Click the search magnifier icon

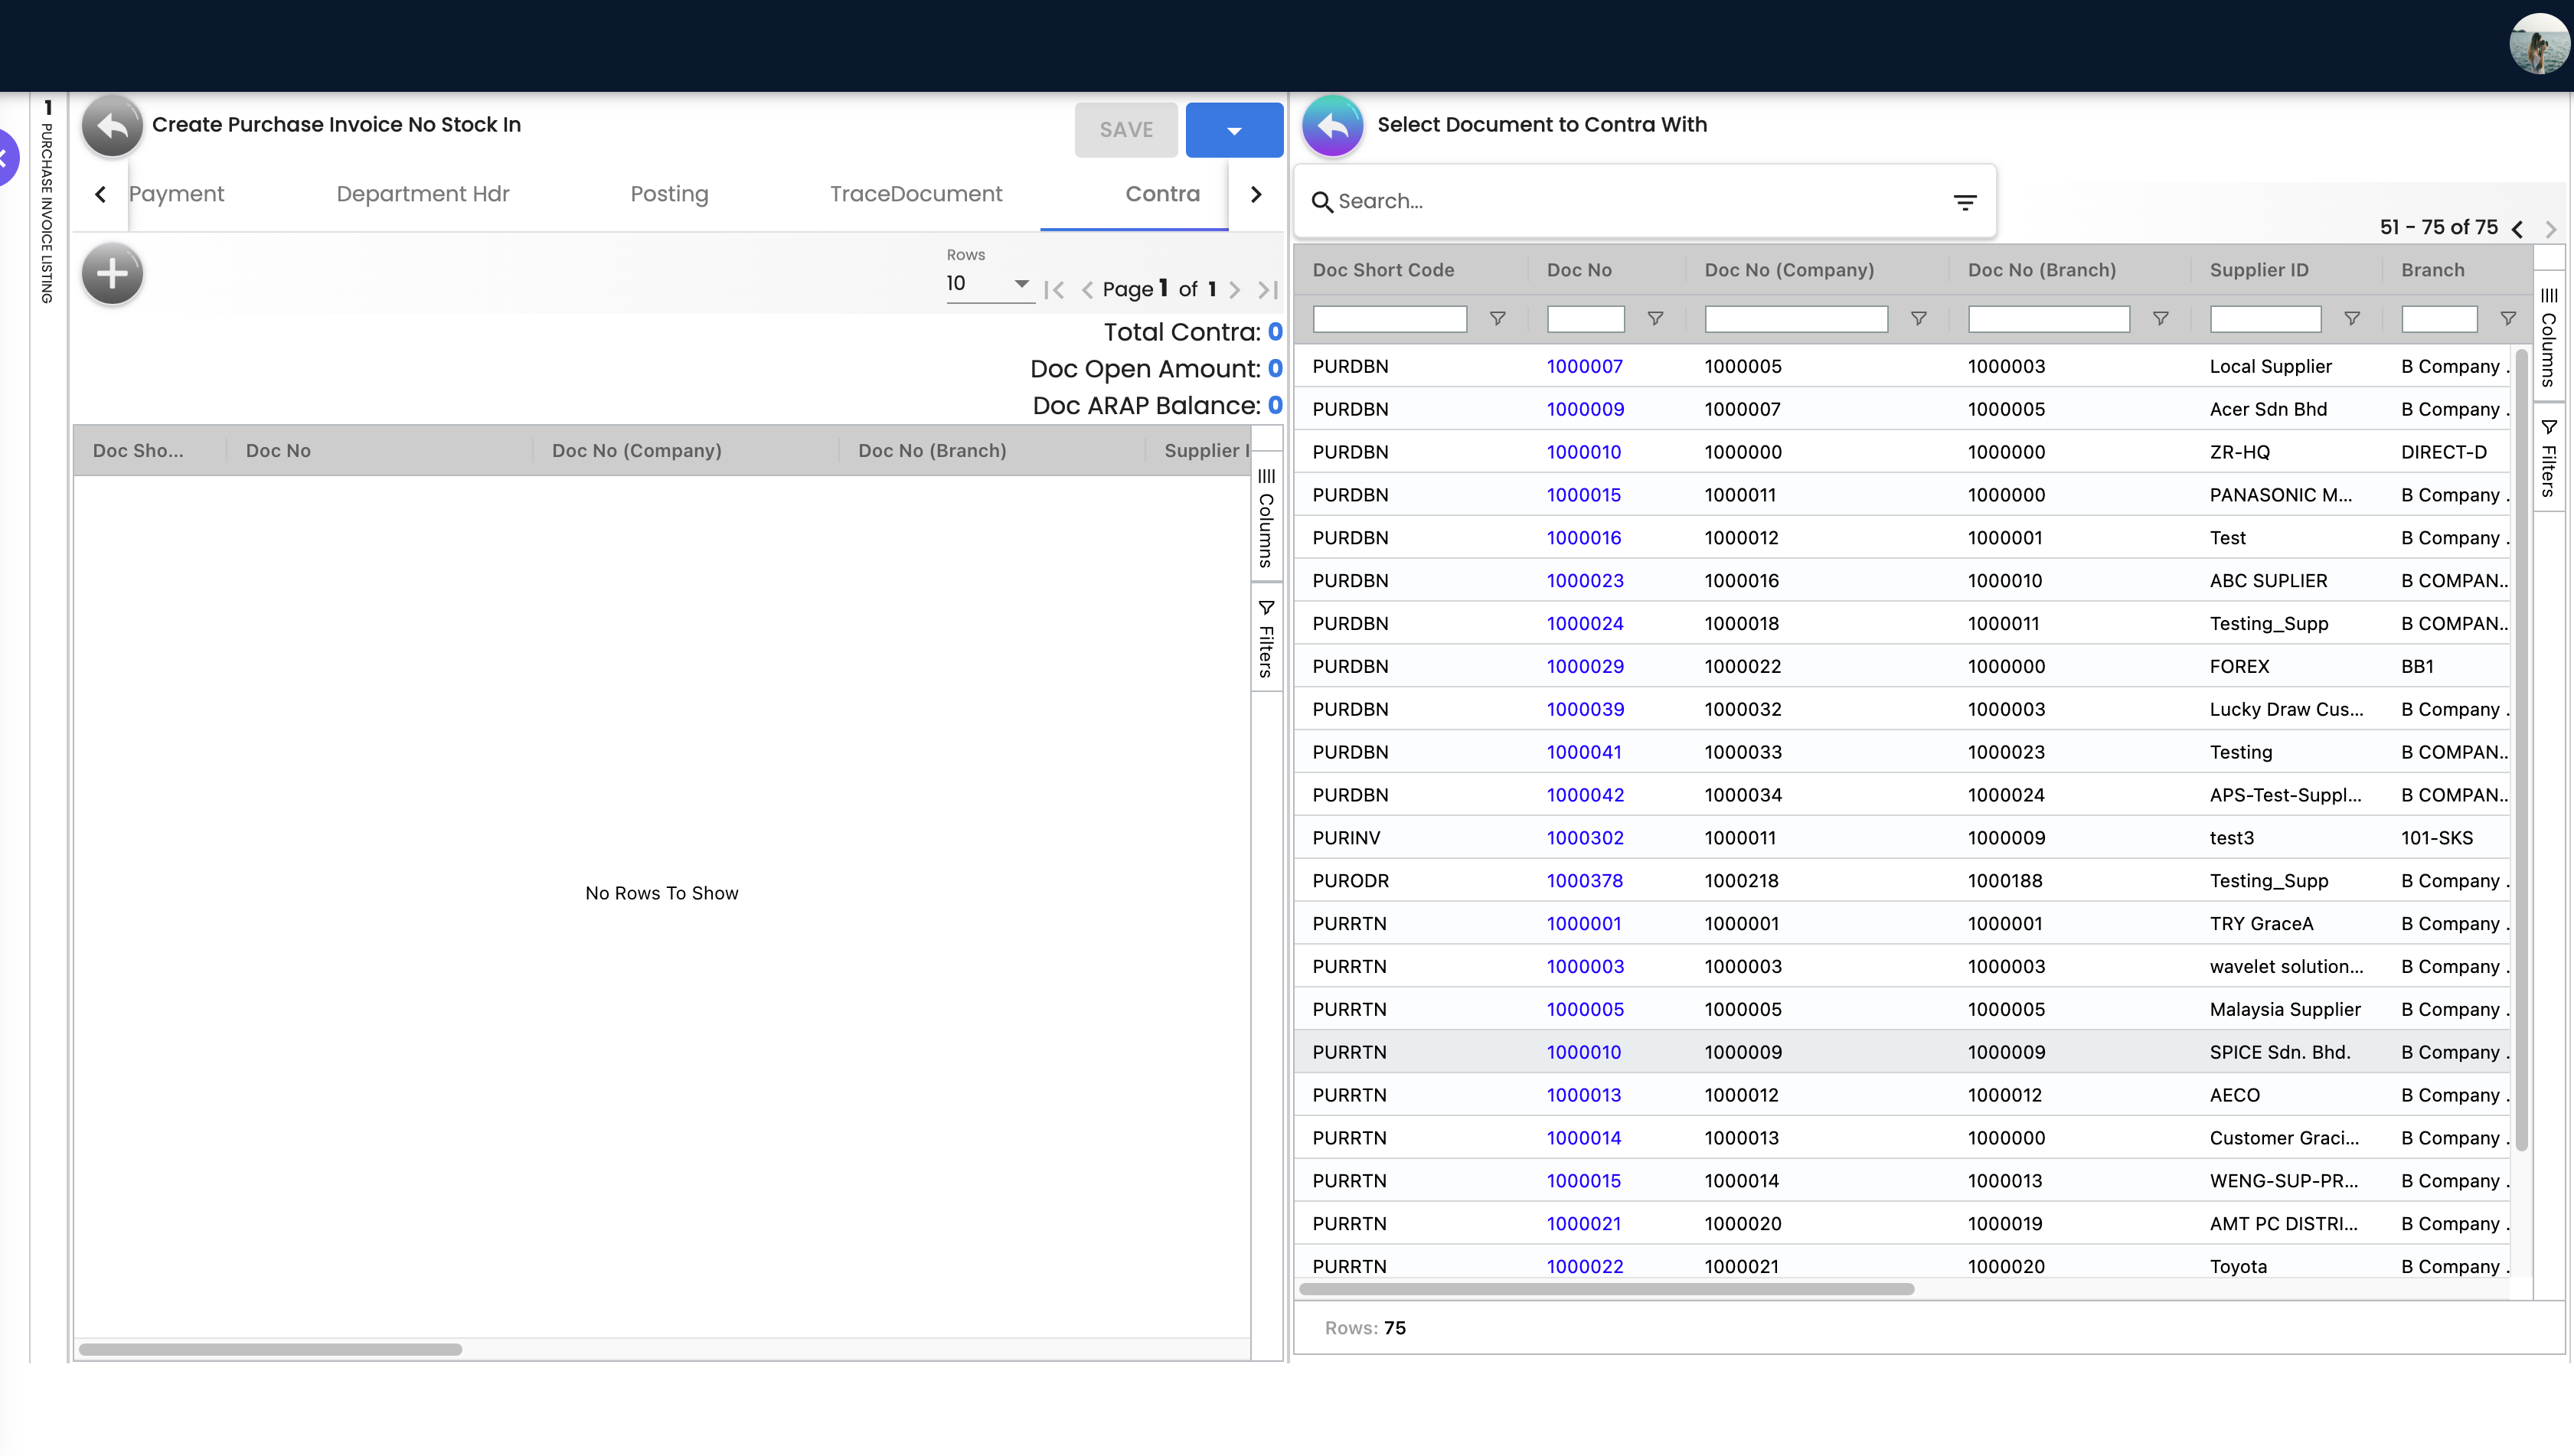[x=1322, y=202]
